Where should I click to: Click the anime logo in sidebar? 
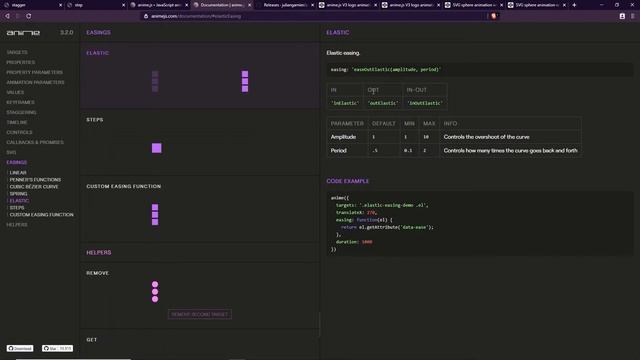click(x=23, y=33)
